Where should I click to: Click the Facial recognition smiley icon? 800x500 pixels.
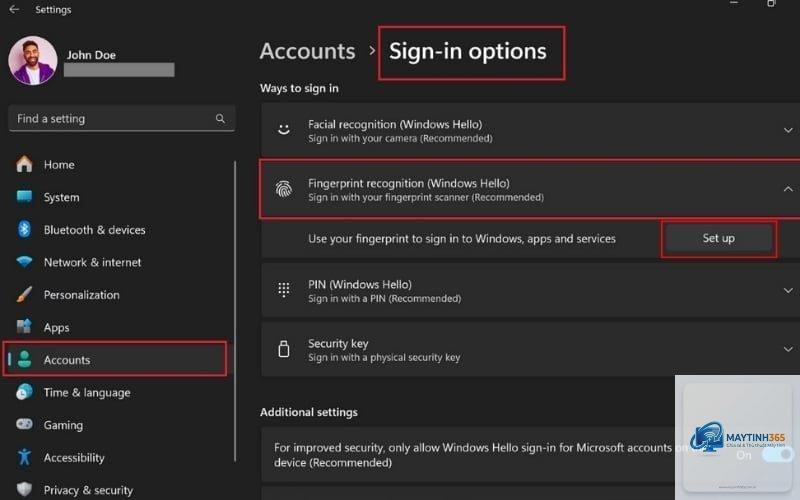(284, 130)
